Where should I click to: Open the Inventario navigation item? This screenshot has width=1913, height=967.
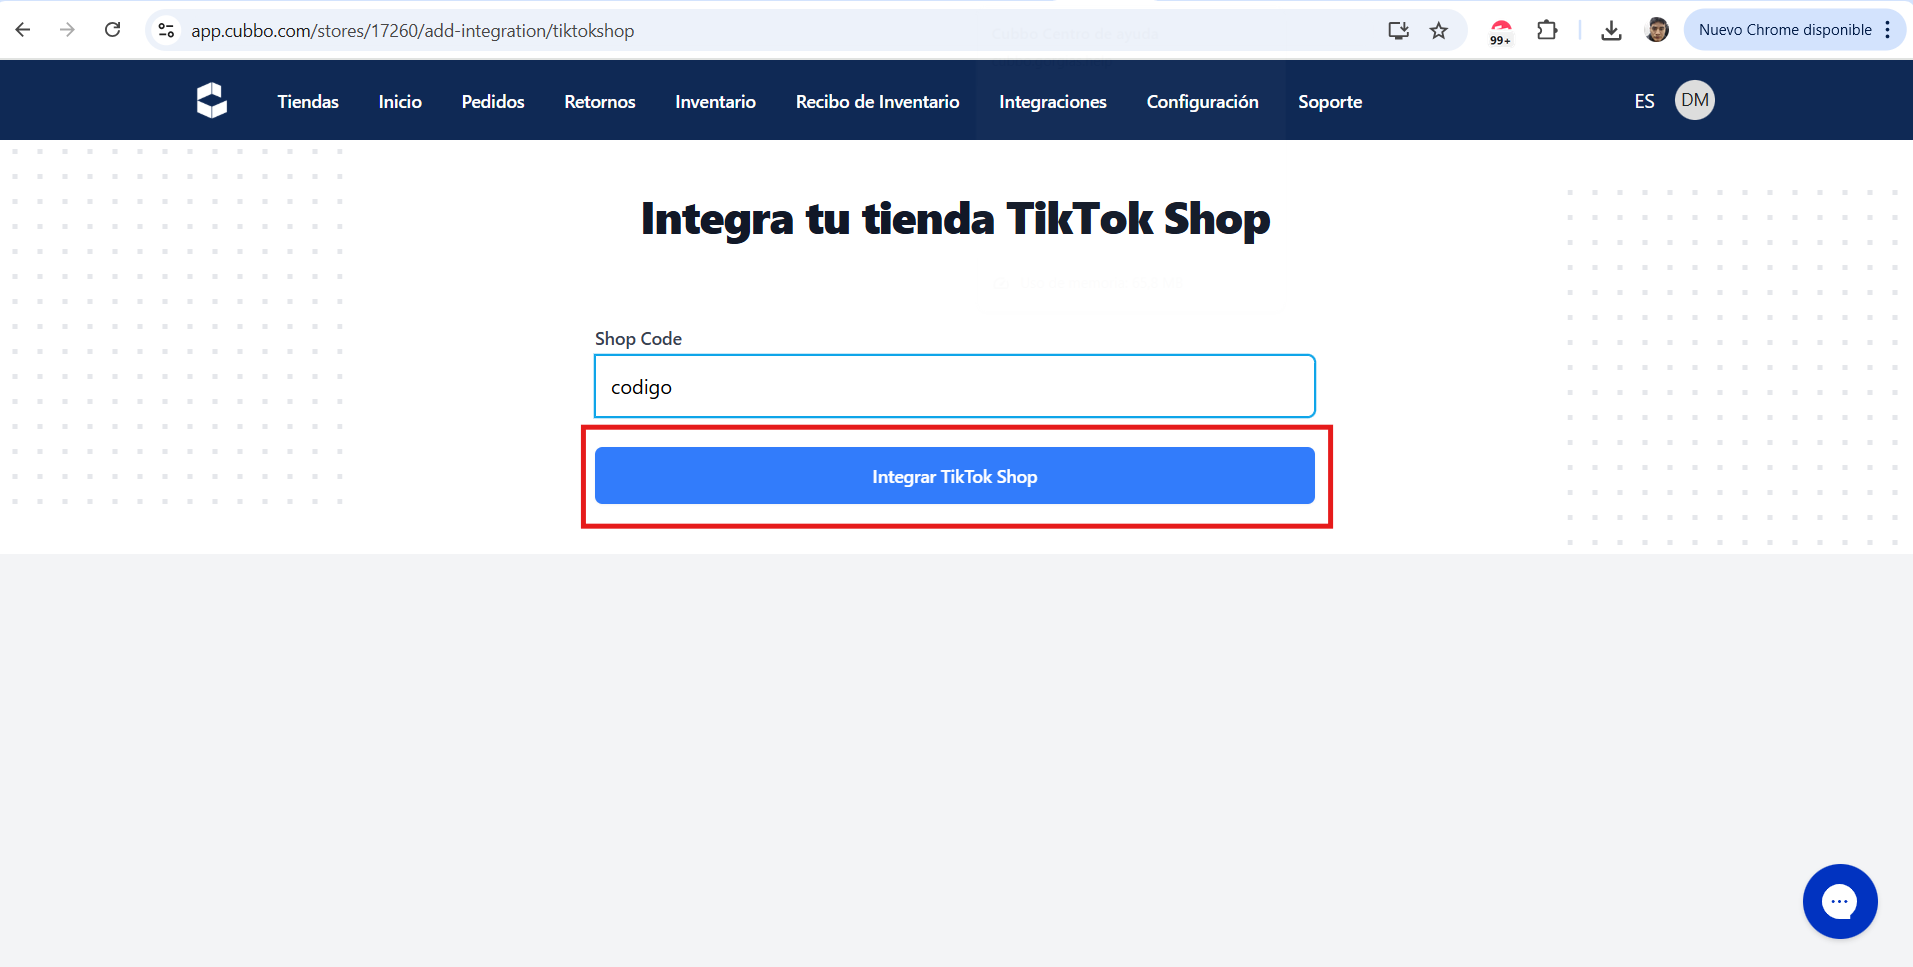click(715, 101)
